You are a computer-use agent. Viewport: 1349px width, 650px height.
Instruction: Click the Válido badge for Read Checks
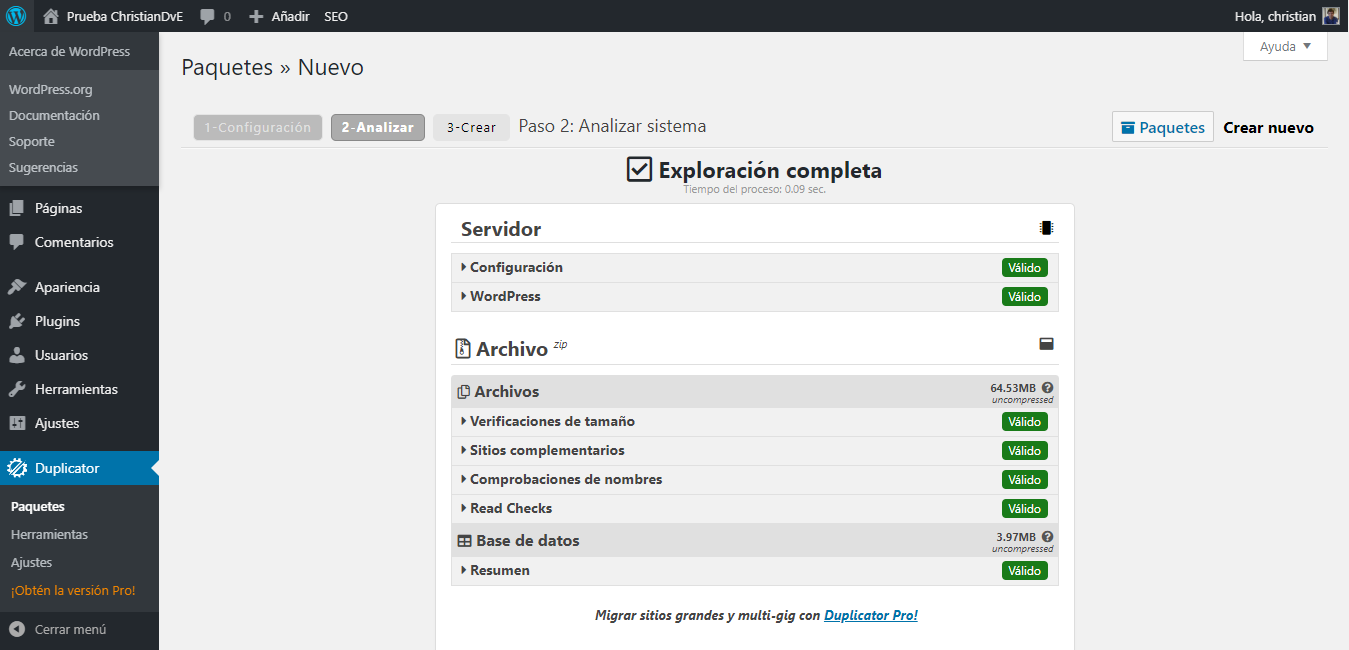click(x=1025, y=509)
